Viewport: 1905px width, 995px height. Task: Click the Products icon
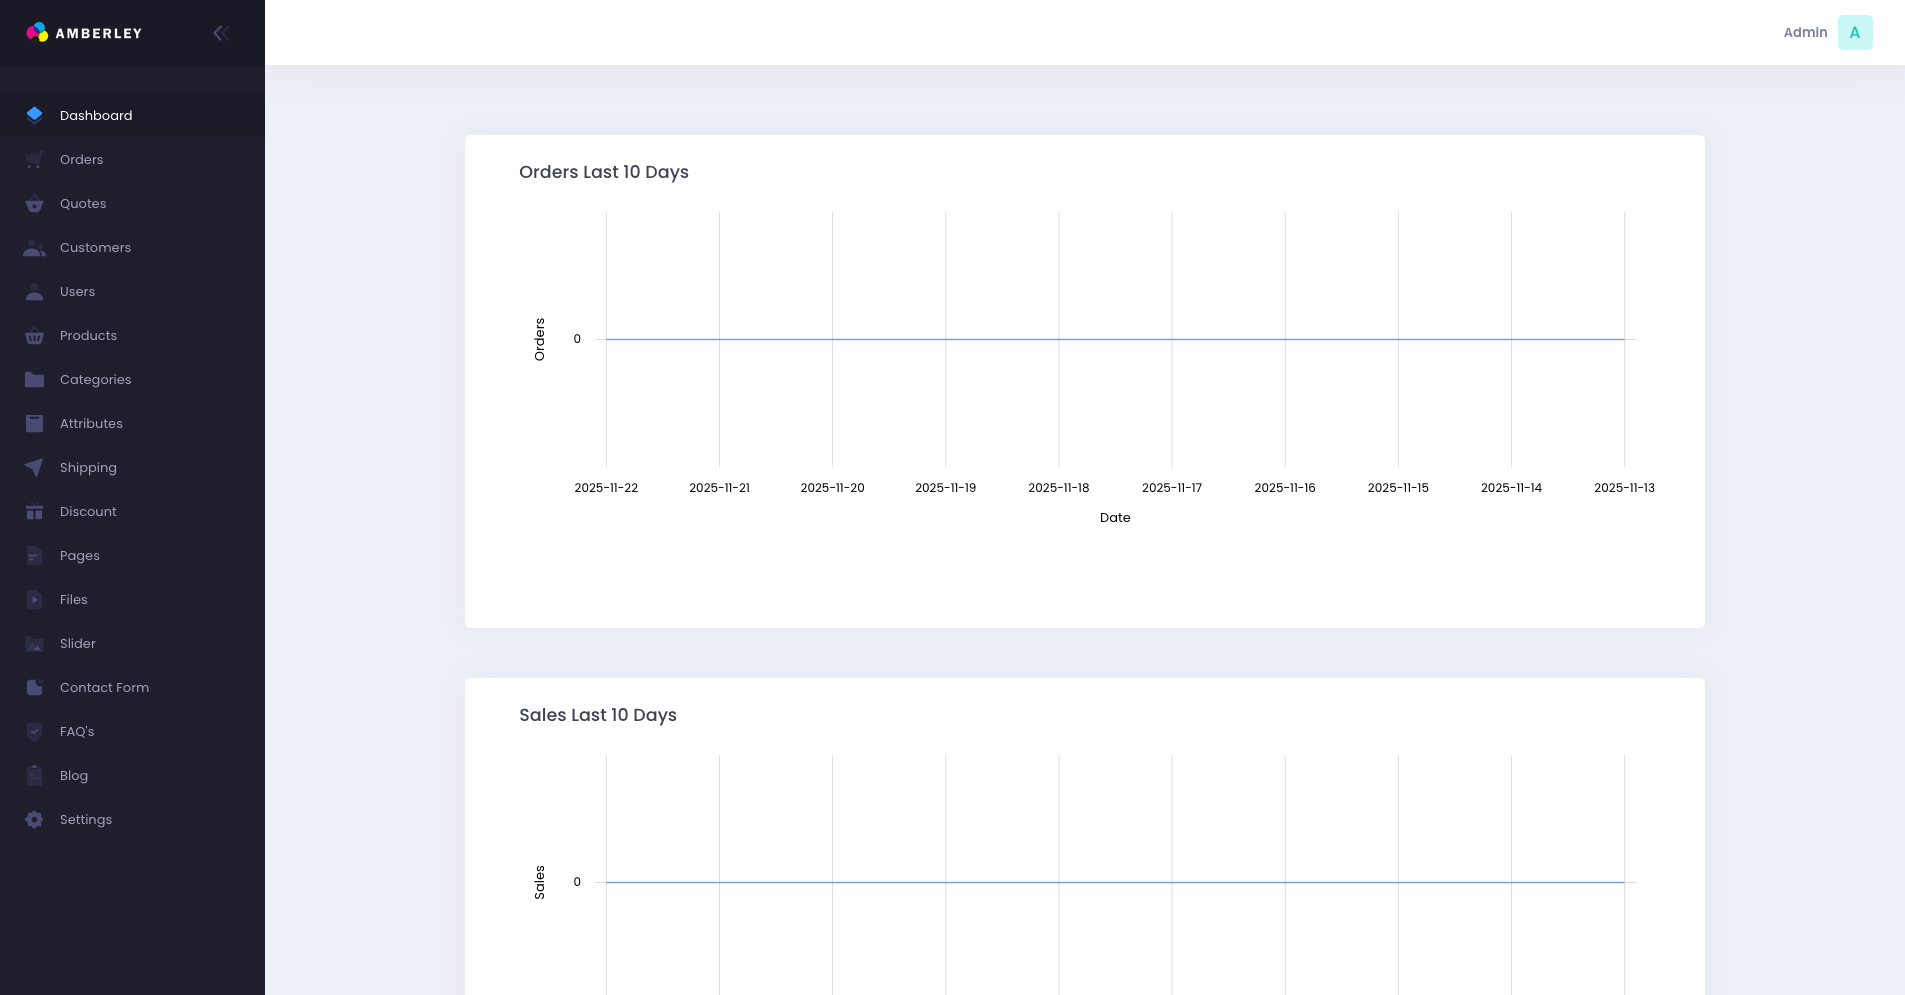pyautogui.click(x=34, y=335)
